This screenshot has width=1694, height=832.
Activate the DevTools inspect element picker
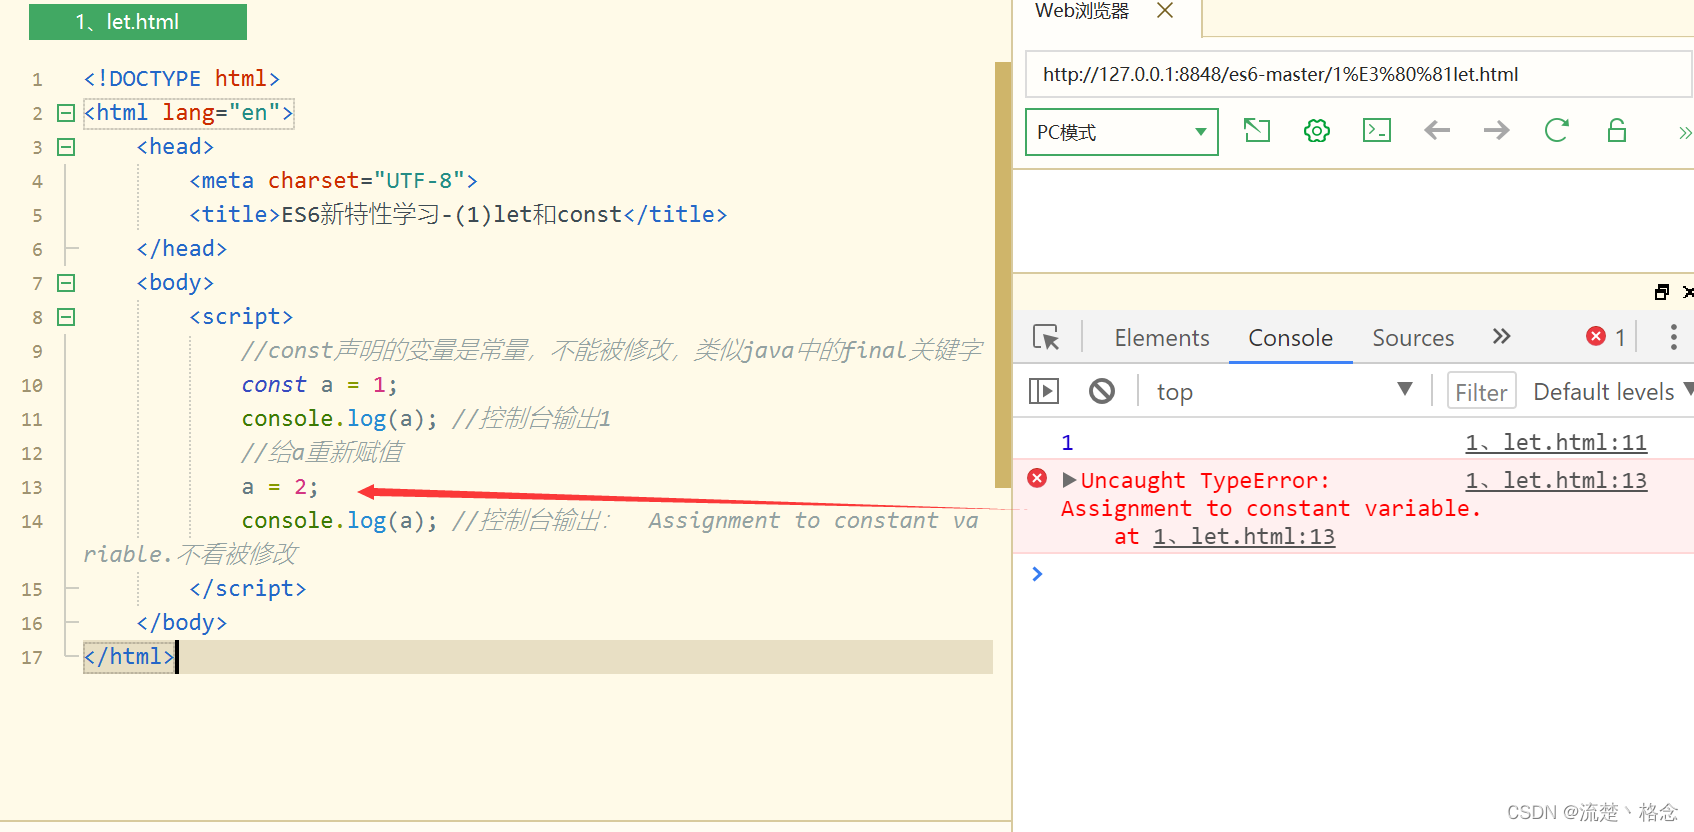point(1046,338)
